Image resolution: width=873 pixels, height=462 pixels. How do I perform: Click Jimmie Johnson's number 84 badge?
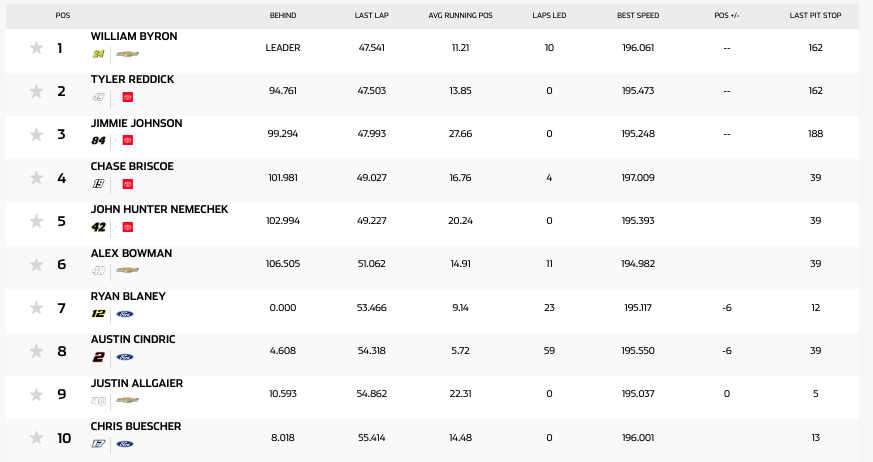pos(99,141)
